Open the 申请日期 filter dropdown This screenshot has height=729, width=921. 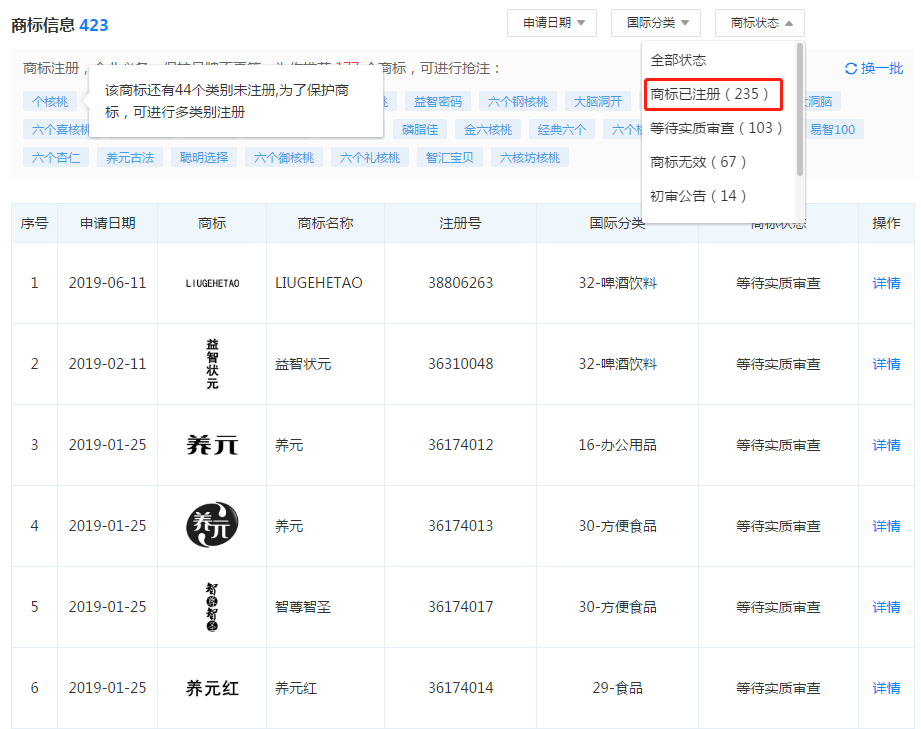click(552, 23)
